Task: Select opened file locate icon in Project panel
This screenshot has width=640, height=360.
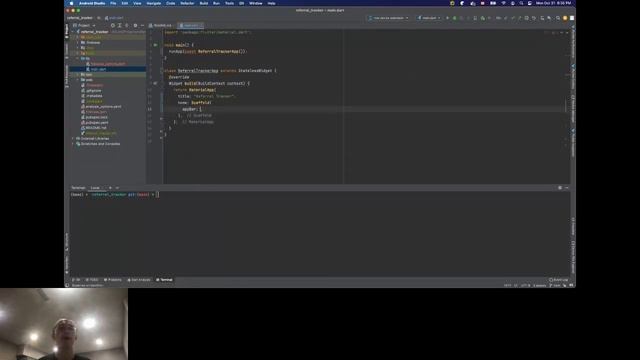Action: 113,25
